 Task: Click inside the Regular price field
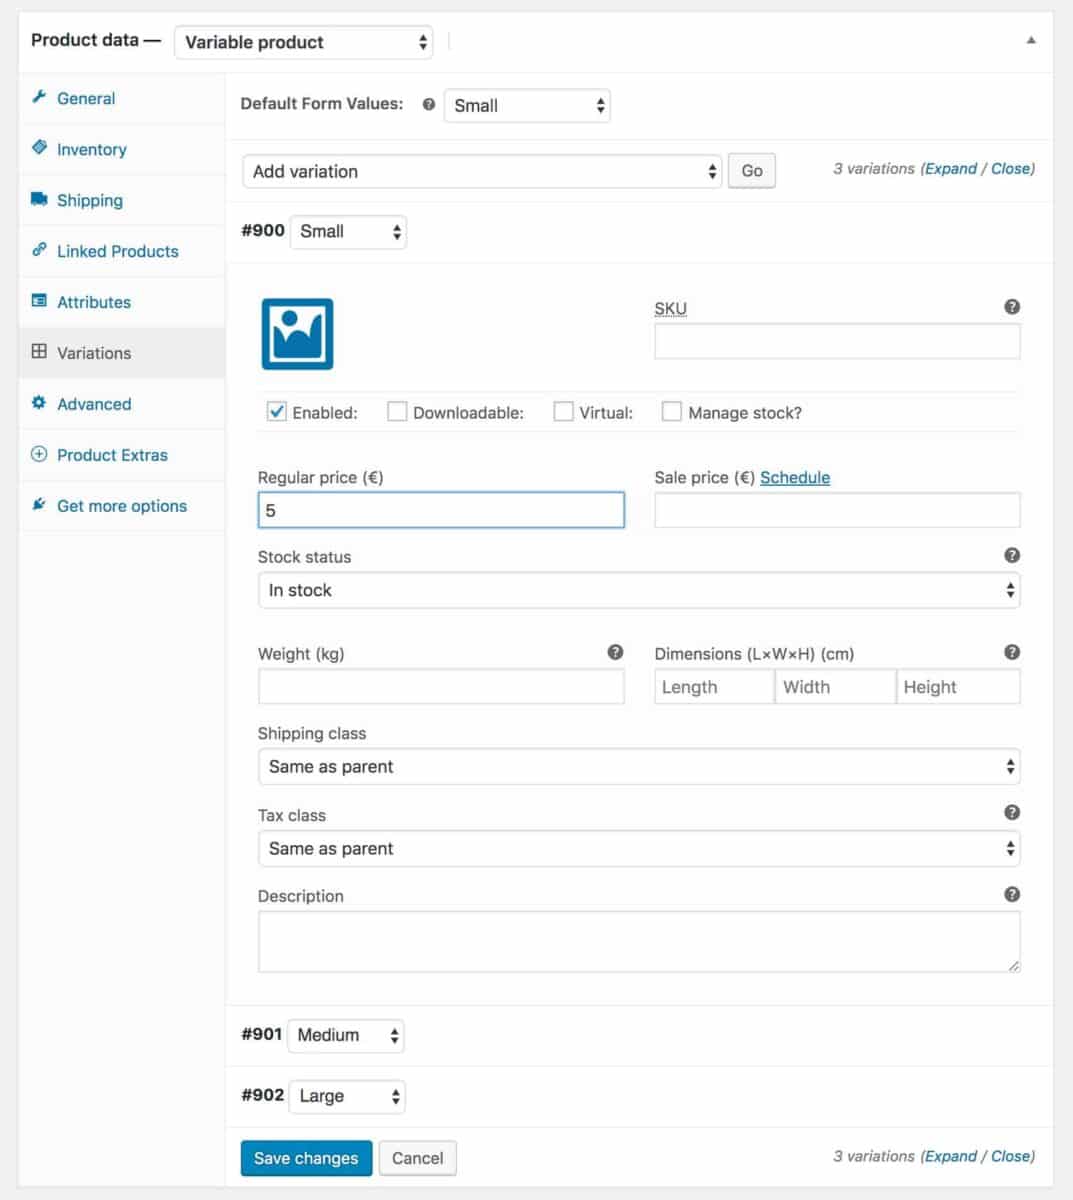(440, 509)
